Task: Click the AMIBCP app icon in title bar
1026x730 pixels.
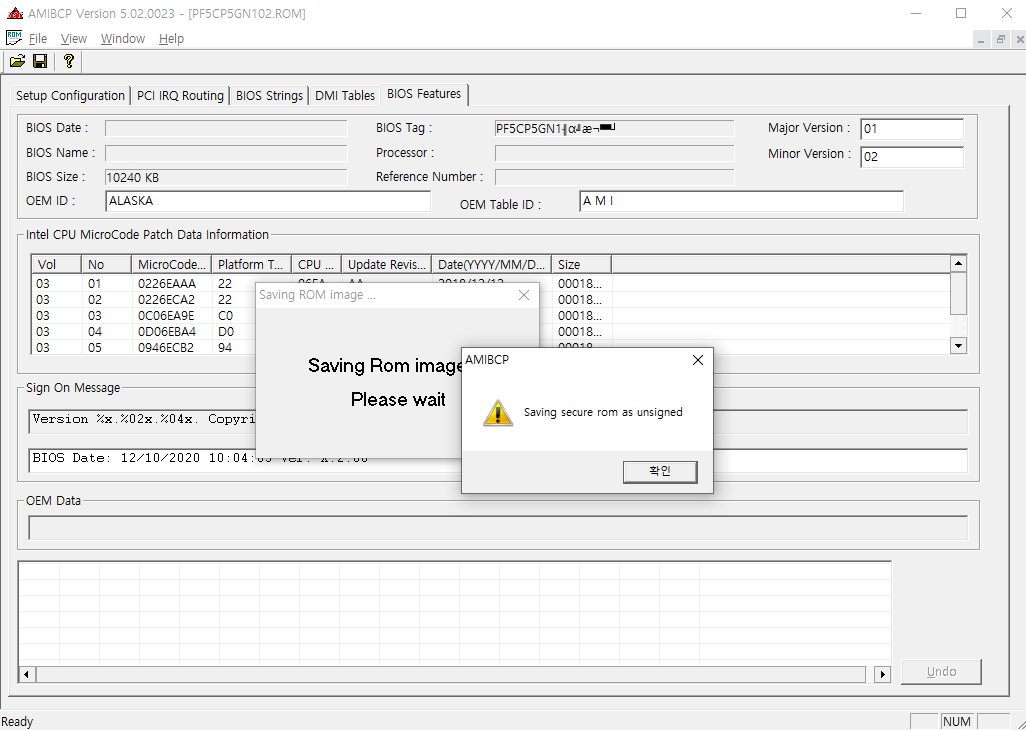Action: (14, 13)
